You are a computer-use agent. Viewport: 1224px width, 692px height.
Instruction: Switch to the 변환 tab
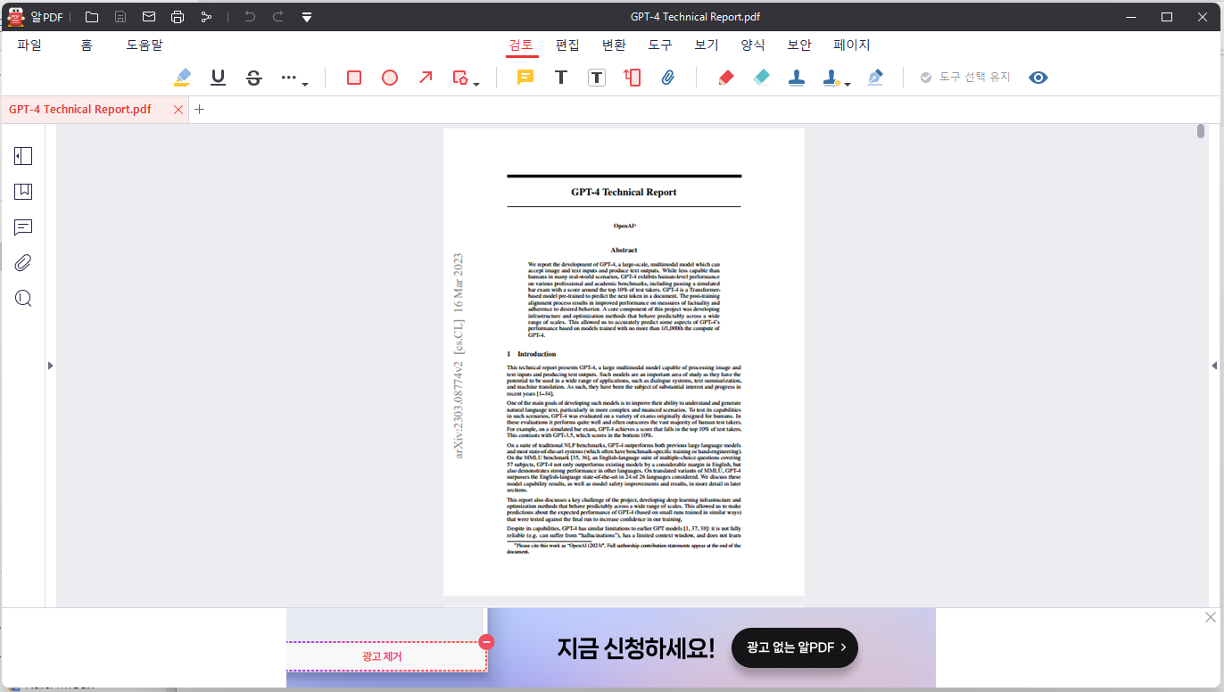(x=614, y=45)
